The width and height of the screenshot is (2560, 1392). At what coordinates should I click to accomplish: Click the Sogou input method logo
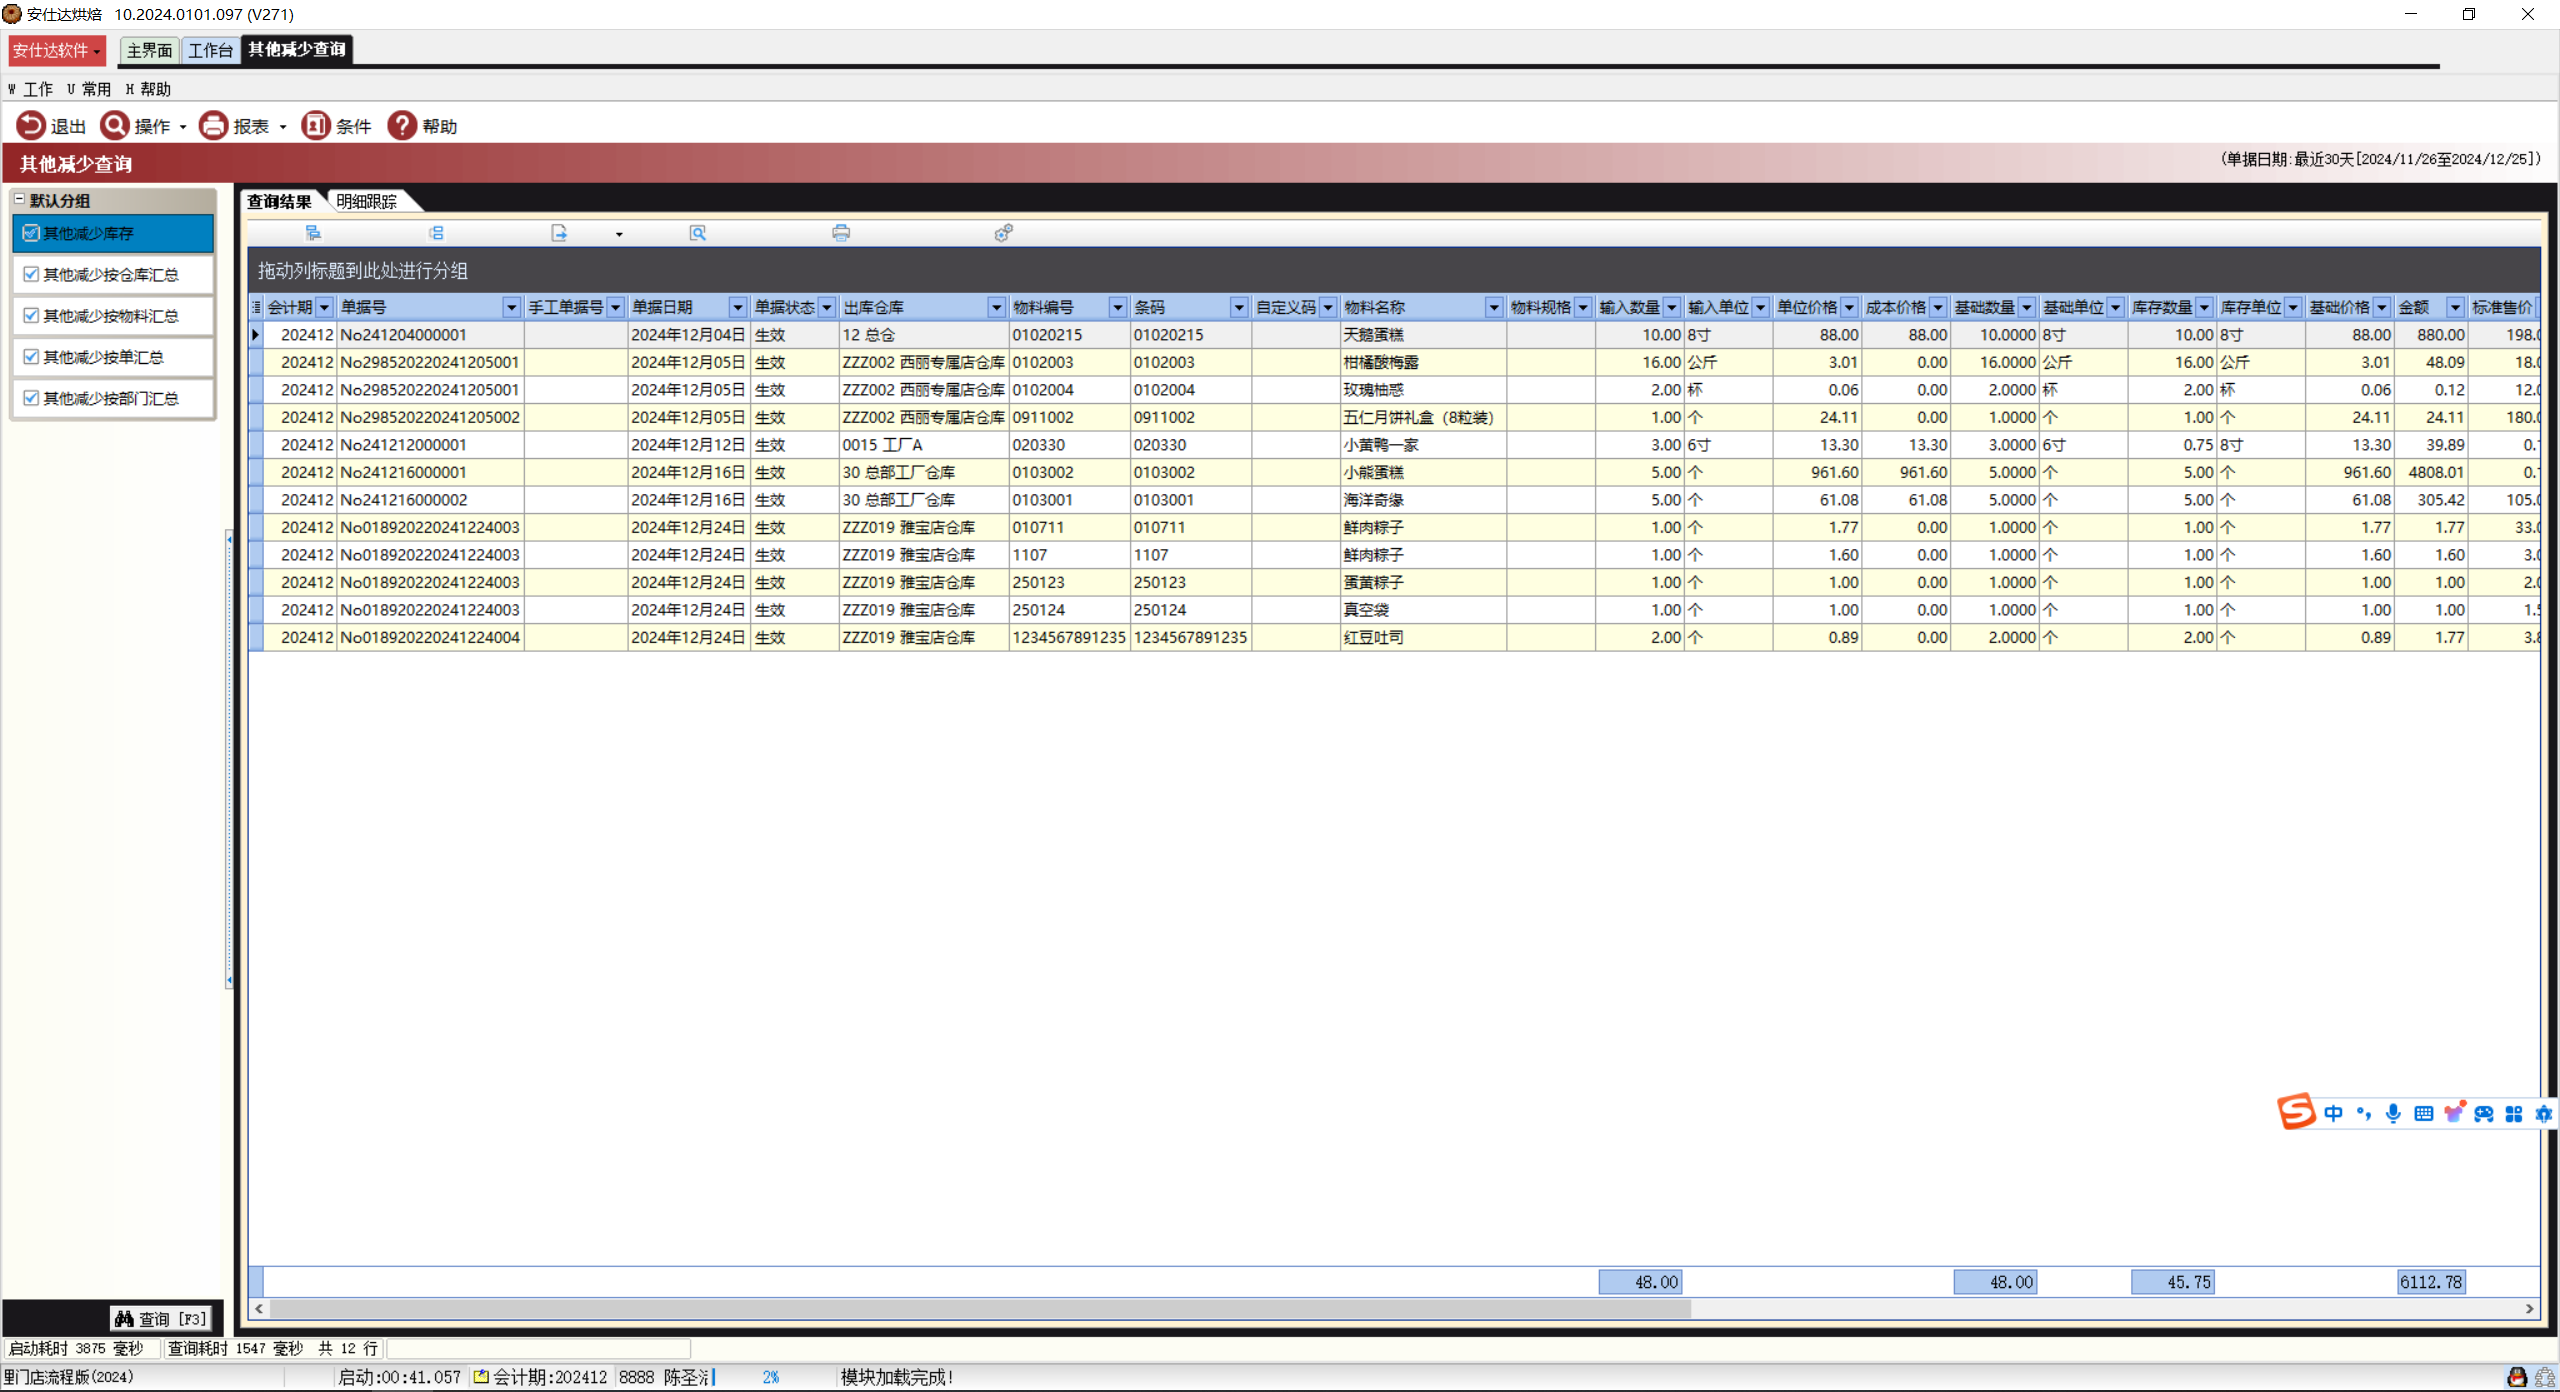pyautogui.click(x=2296, y=1112)
